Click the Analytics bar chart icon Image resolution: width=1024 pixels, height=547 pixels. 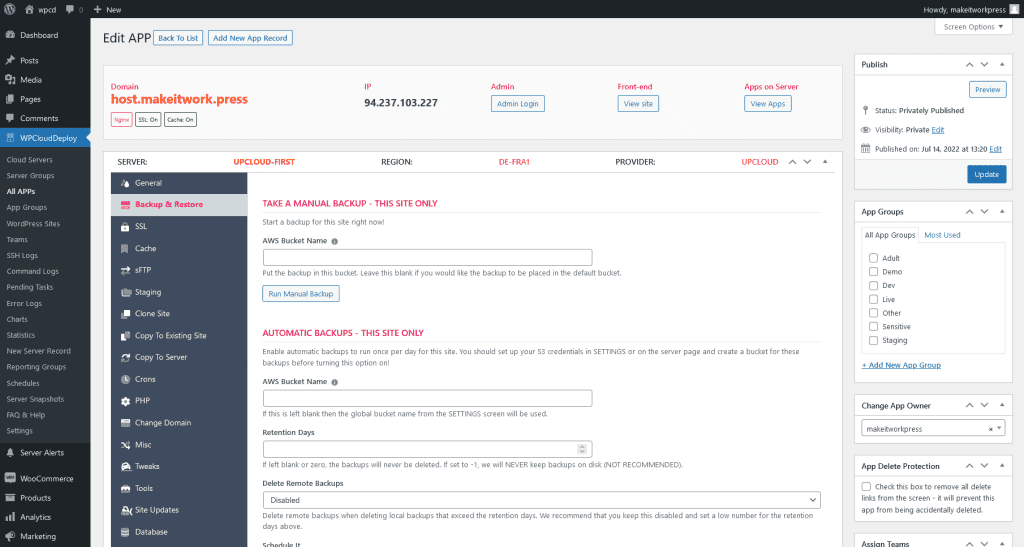[10, 517]
